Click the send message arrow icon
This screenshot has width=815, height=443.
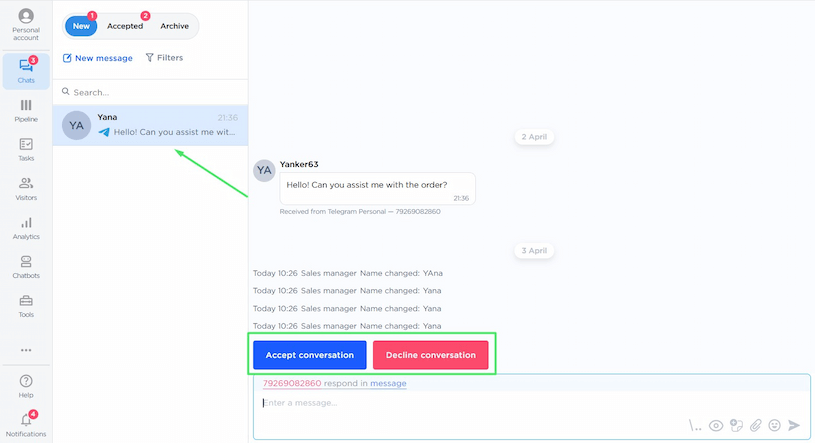[795, 425]
